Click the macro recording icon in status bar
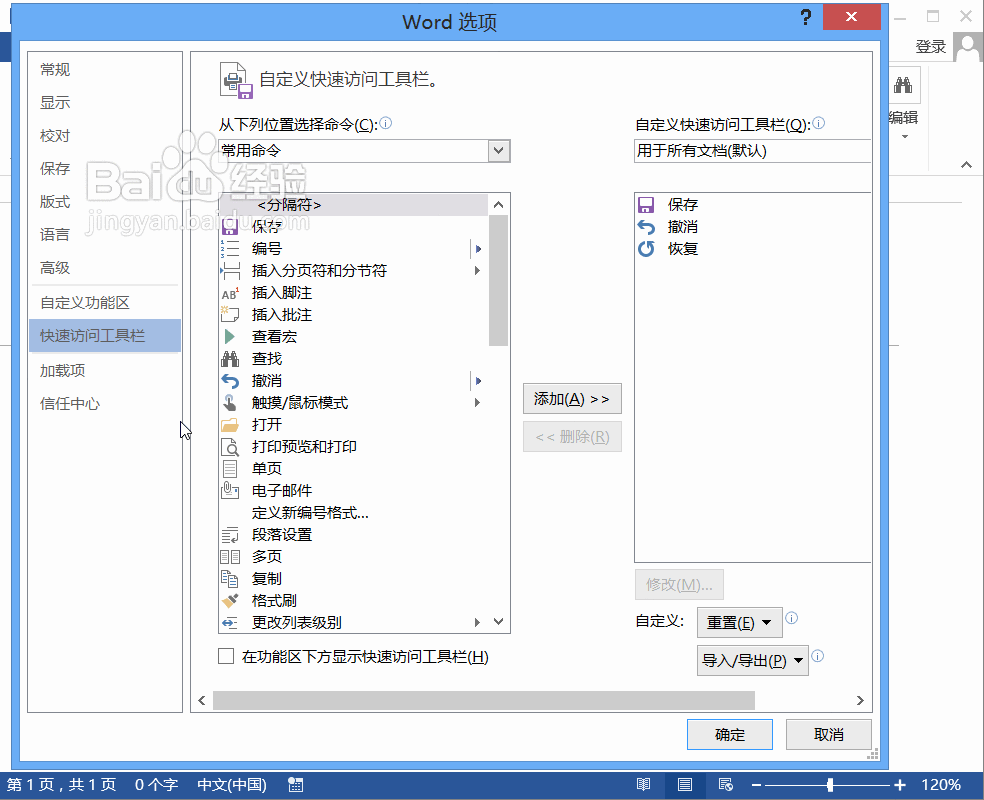Viewport: 984px width, 800px height. click(x=296, y=784)
